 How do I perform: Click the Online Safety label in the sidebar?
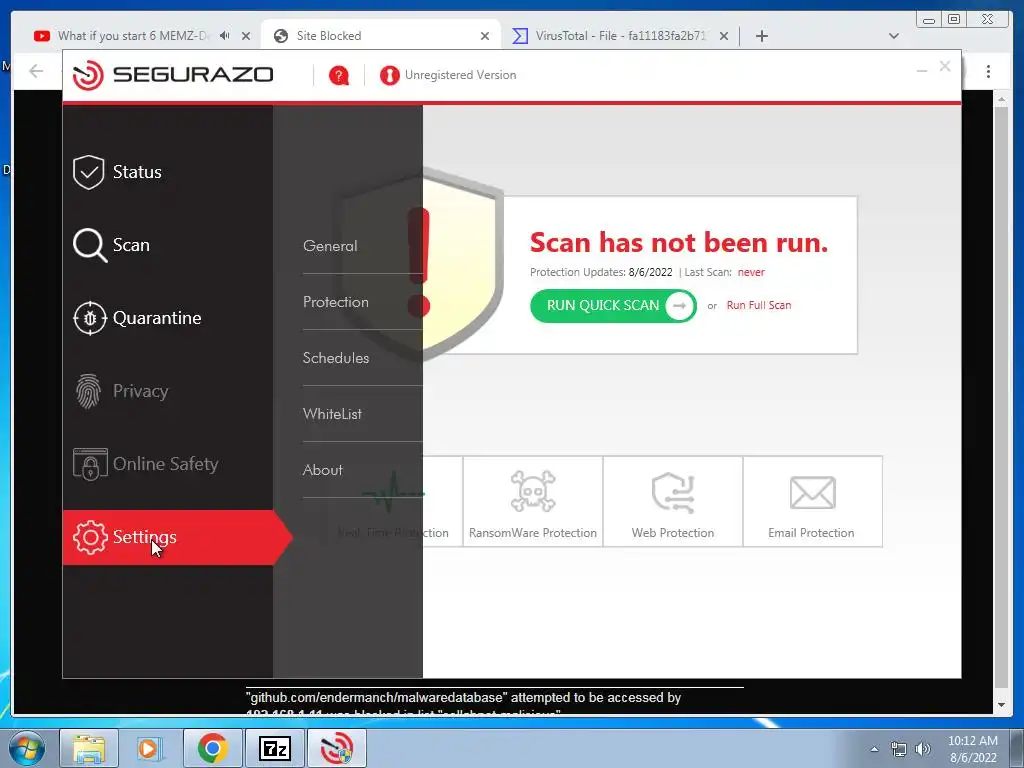coord(165,464)
